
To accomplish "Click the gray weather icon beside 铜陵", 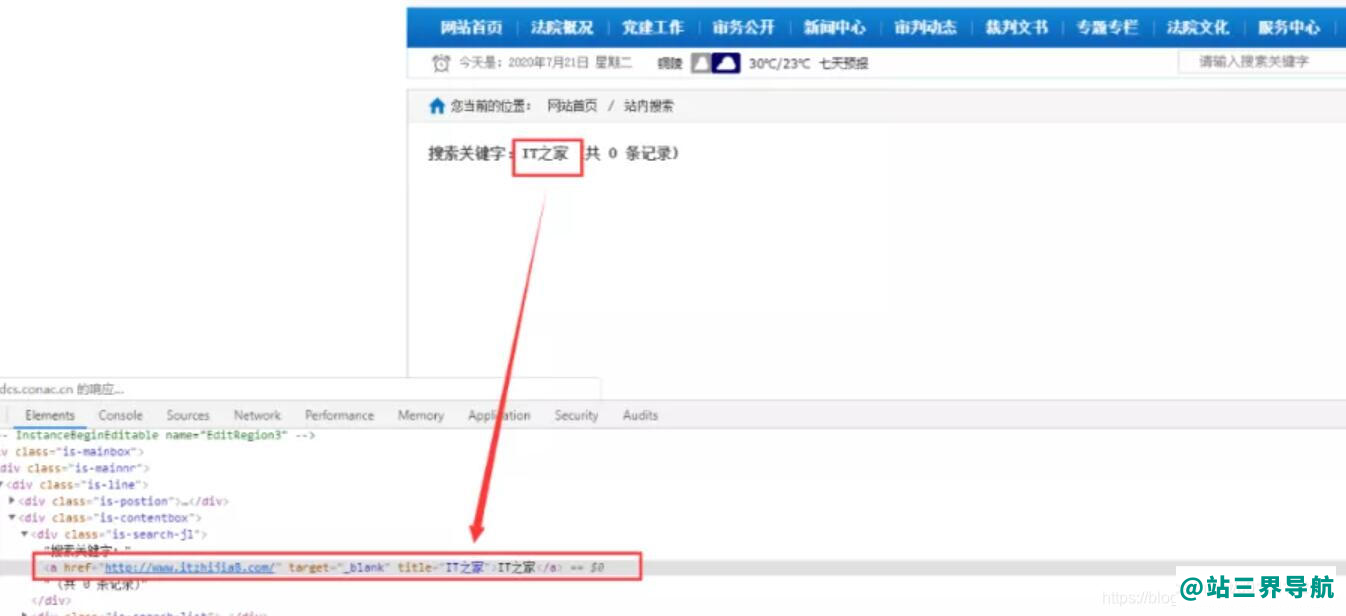I will (x=702, y=63).
